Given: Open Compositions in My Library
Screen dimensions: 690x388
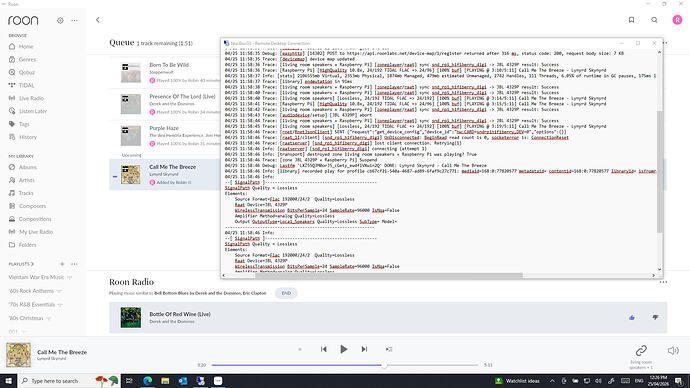Looking at the screenshot, I should (35, 219).
